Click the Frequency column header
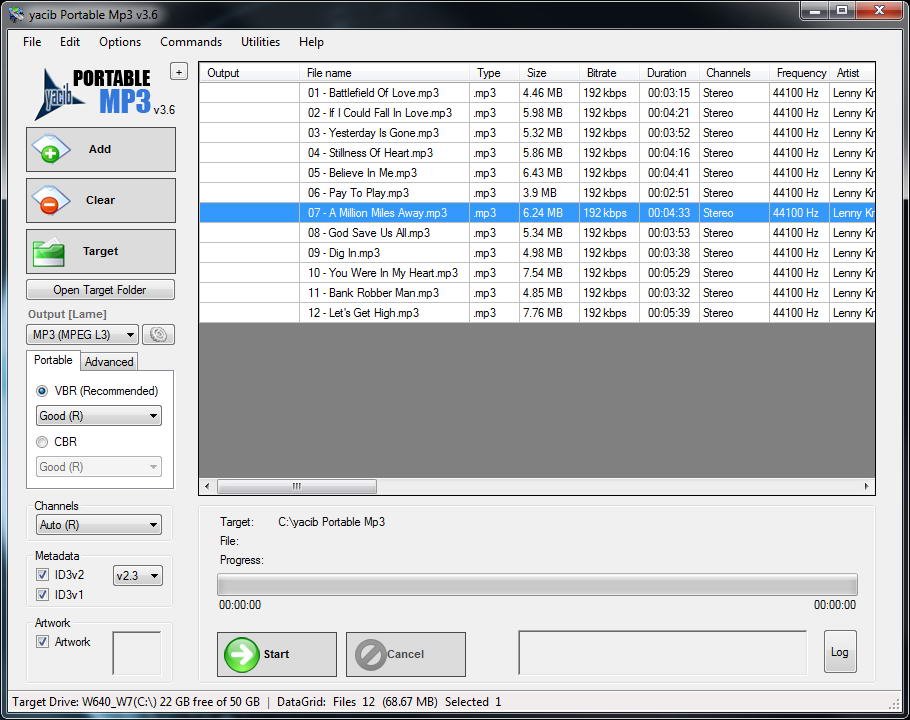The image size is (910, 720). 799,73
